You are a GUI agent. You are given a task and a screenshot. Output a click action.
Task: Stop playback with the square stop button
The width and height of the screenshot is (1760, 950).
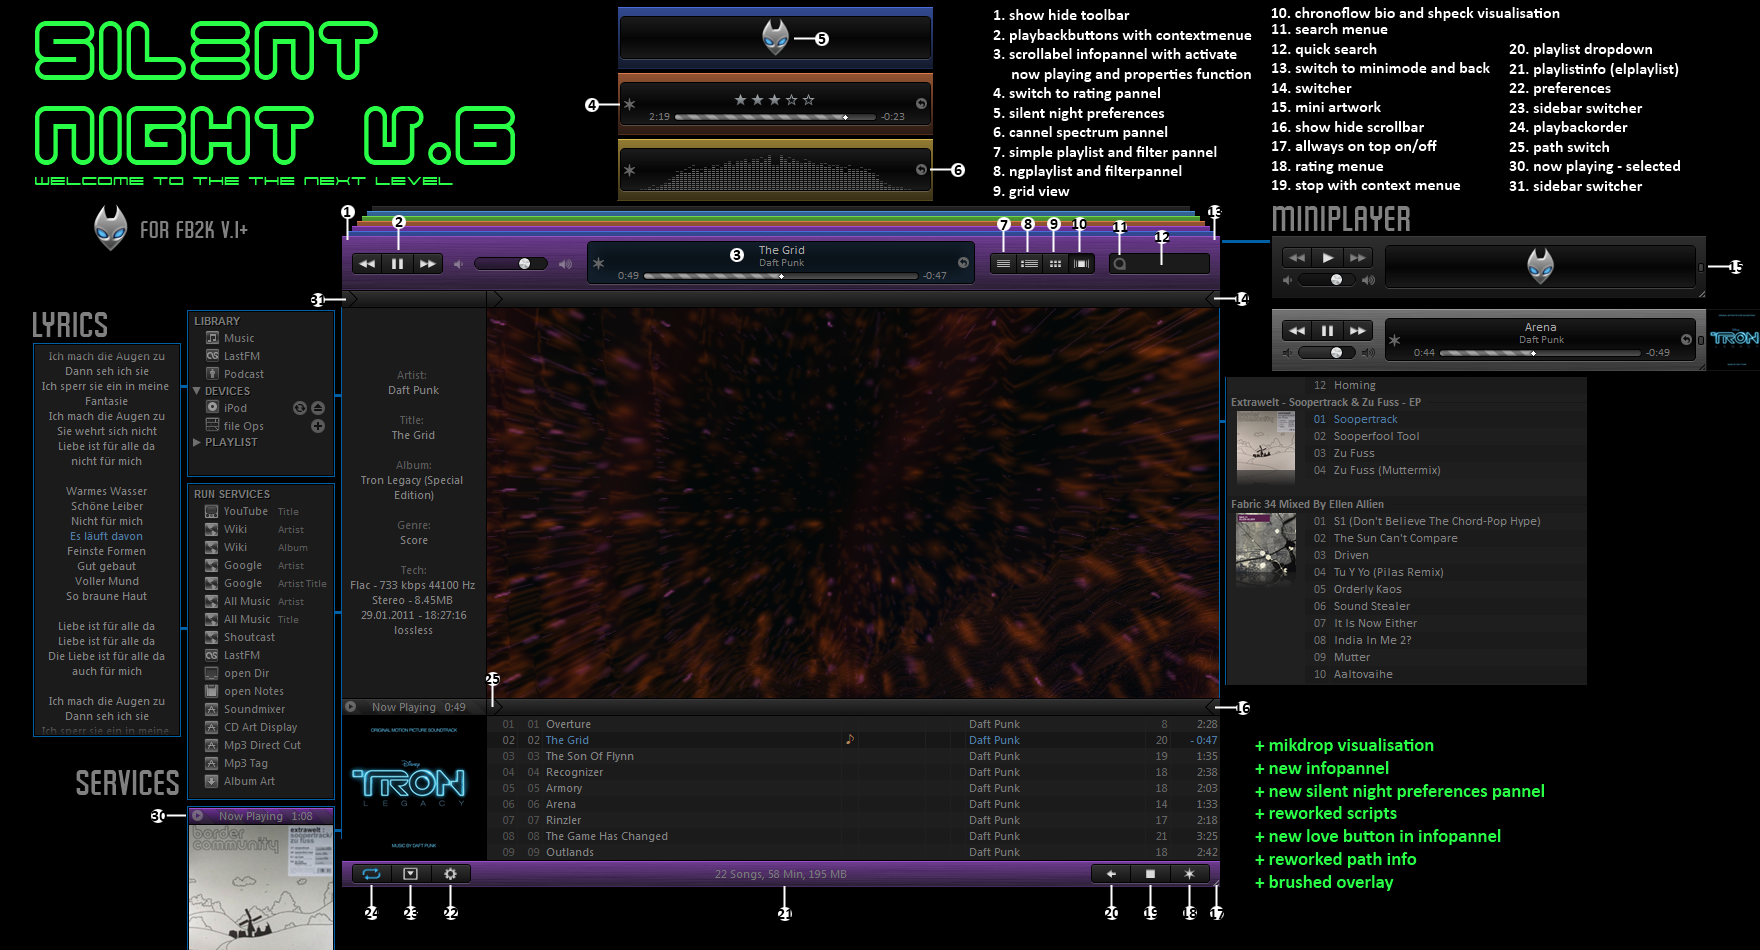point(1150,874)
